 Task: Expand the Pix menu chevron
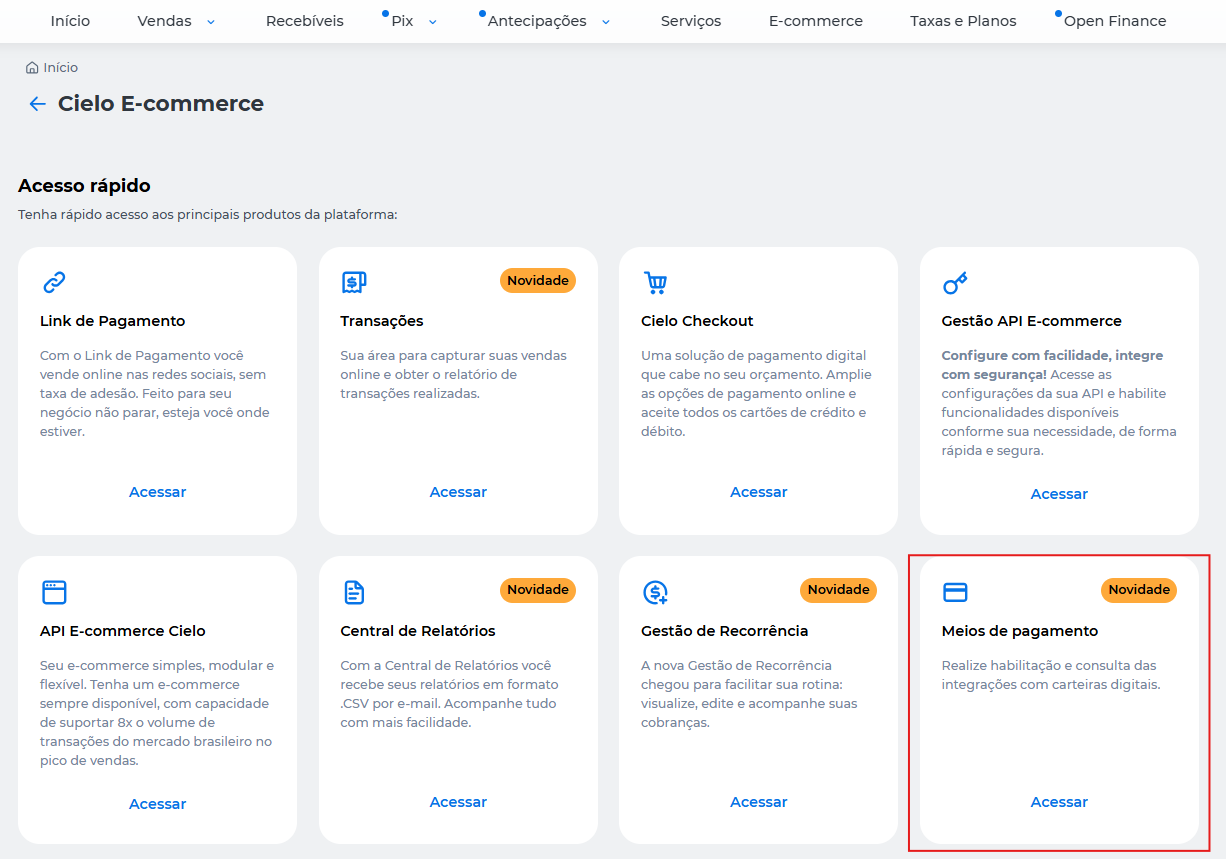(432, 21)
